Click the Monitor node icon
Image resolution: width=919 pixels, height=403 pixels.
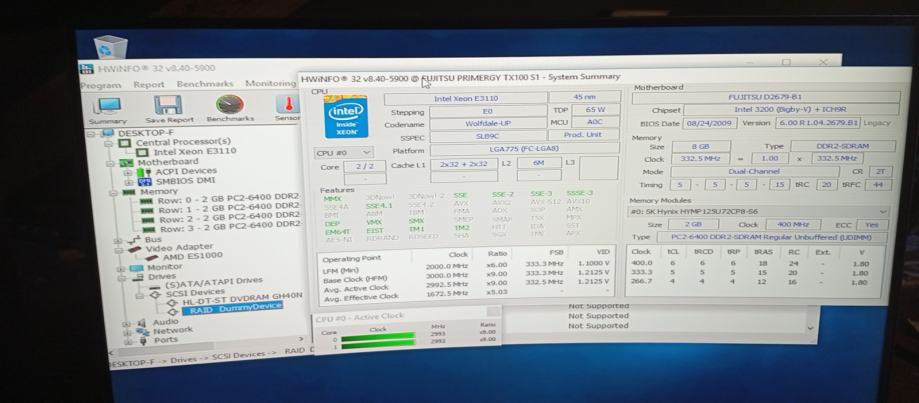137,268
